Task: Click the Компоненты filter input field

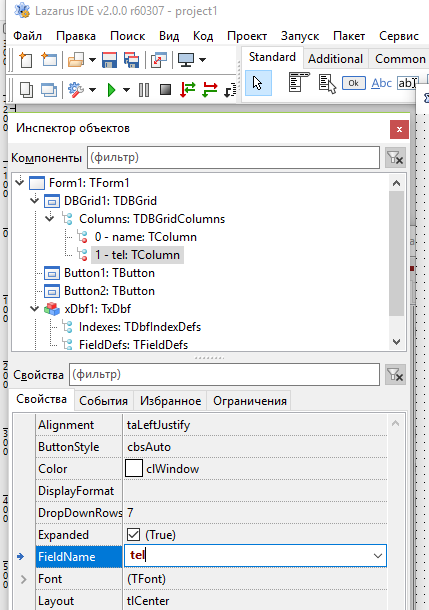Action: coord(233,158)
